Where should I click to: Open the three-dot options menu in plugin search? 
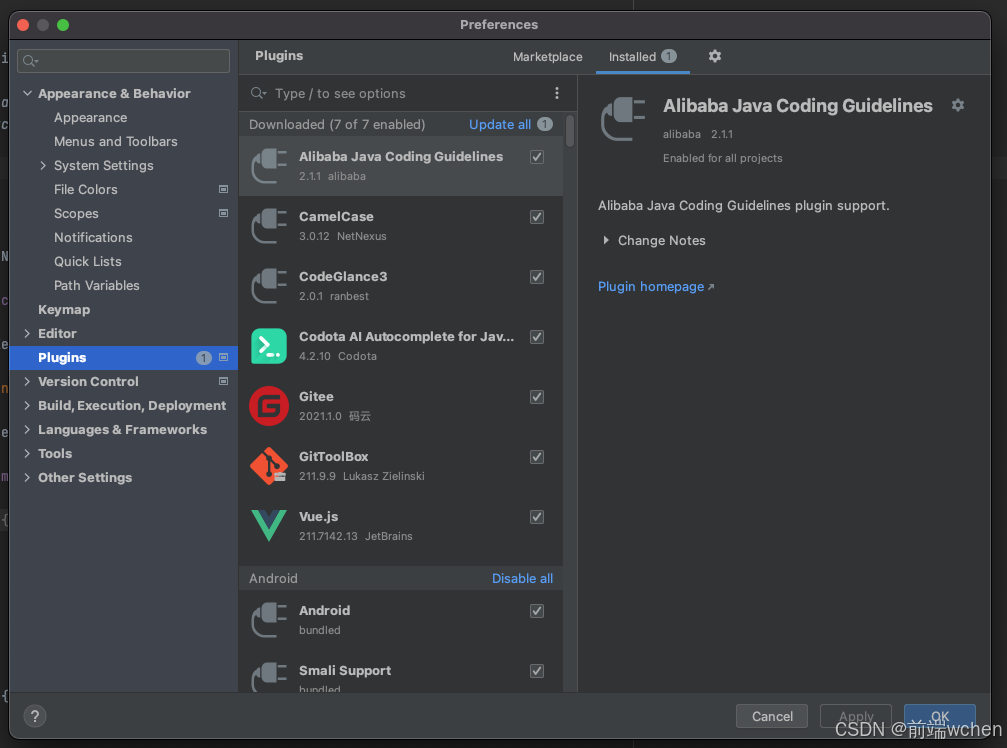(x=556, y=93)
